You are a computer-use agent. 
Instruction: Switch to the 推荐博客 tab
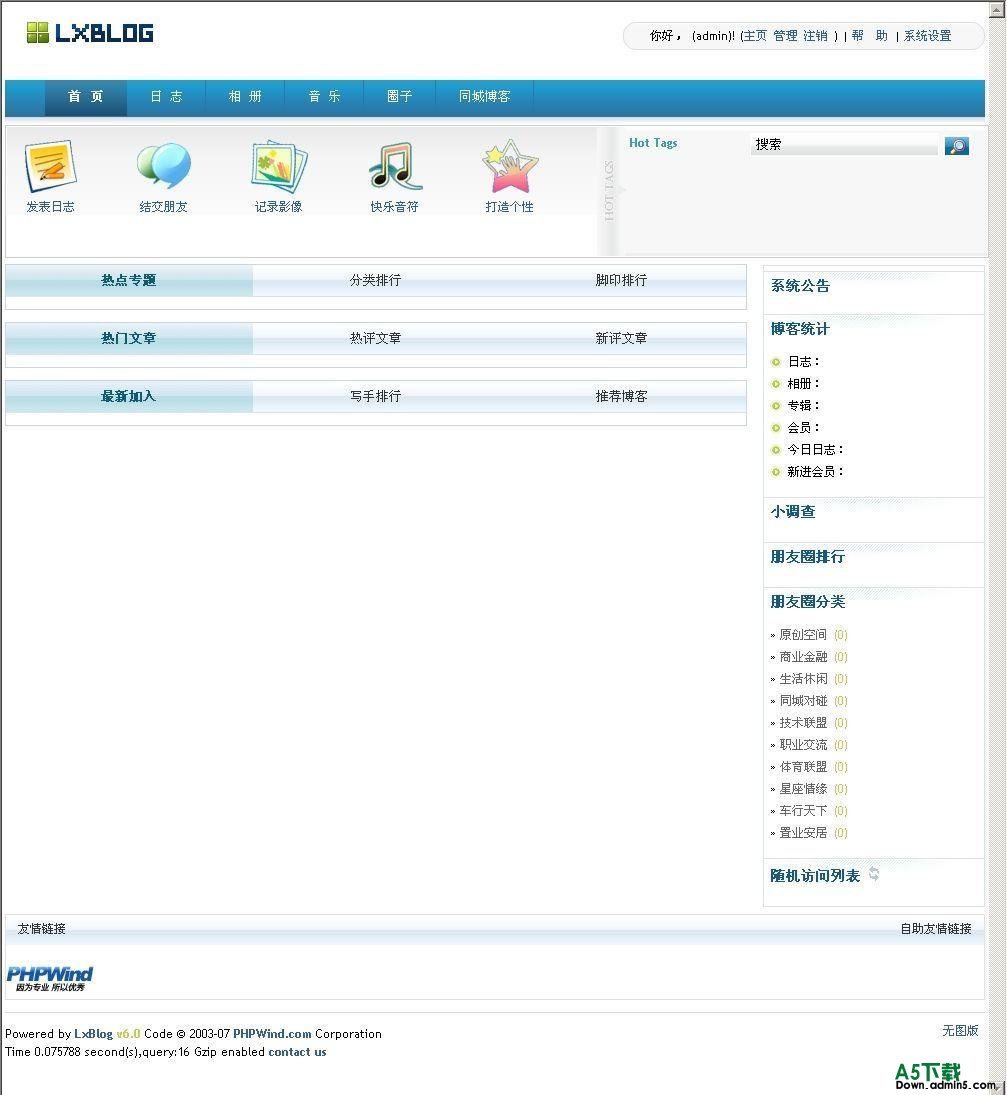[x=622, y=396]
